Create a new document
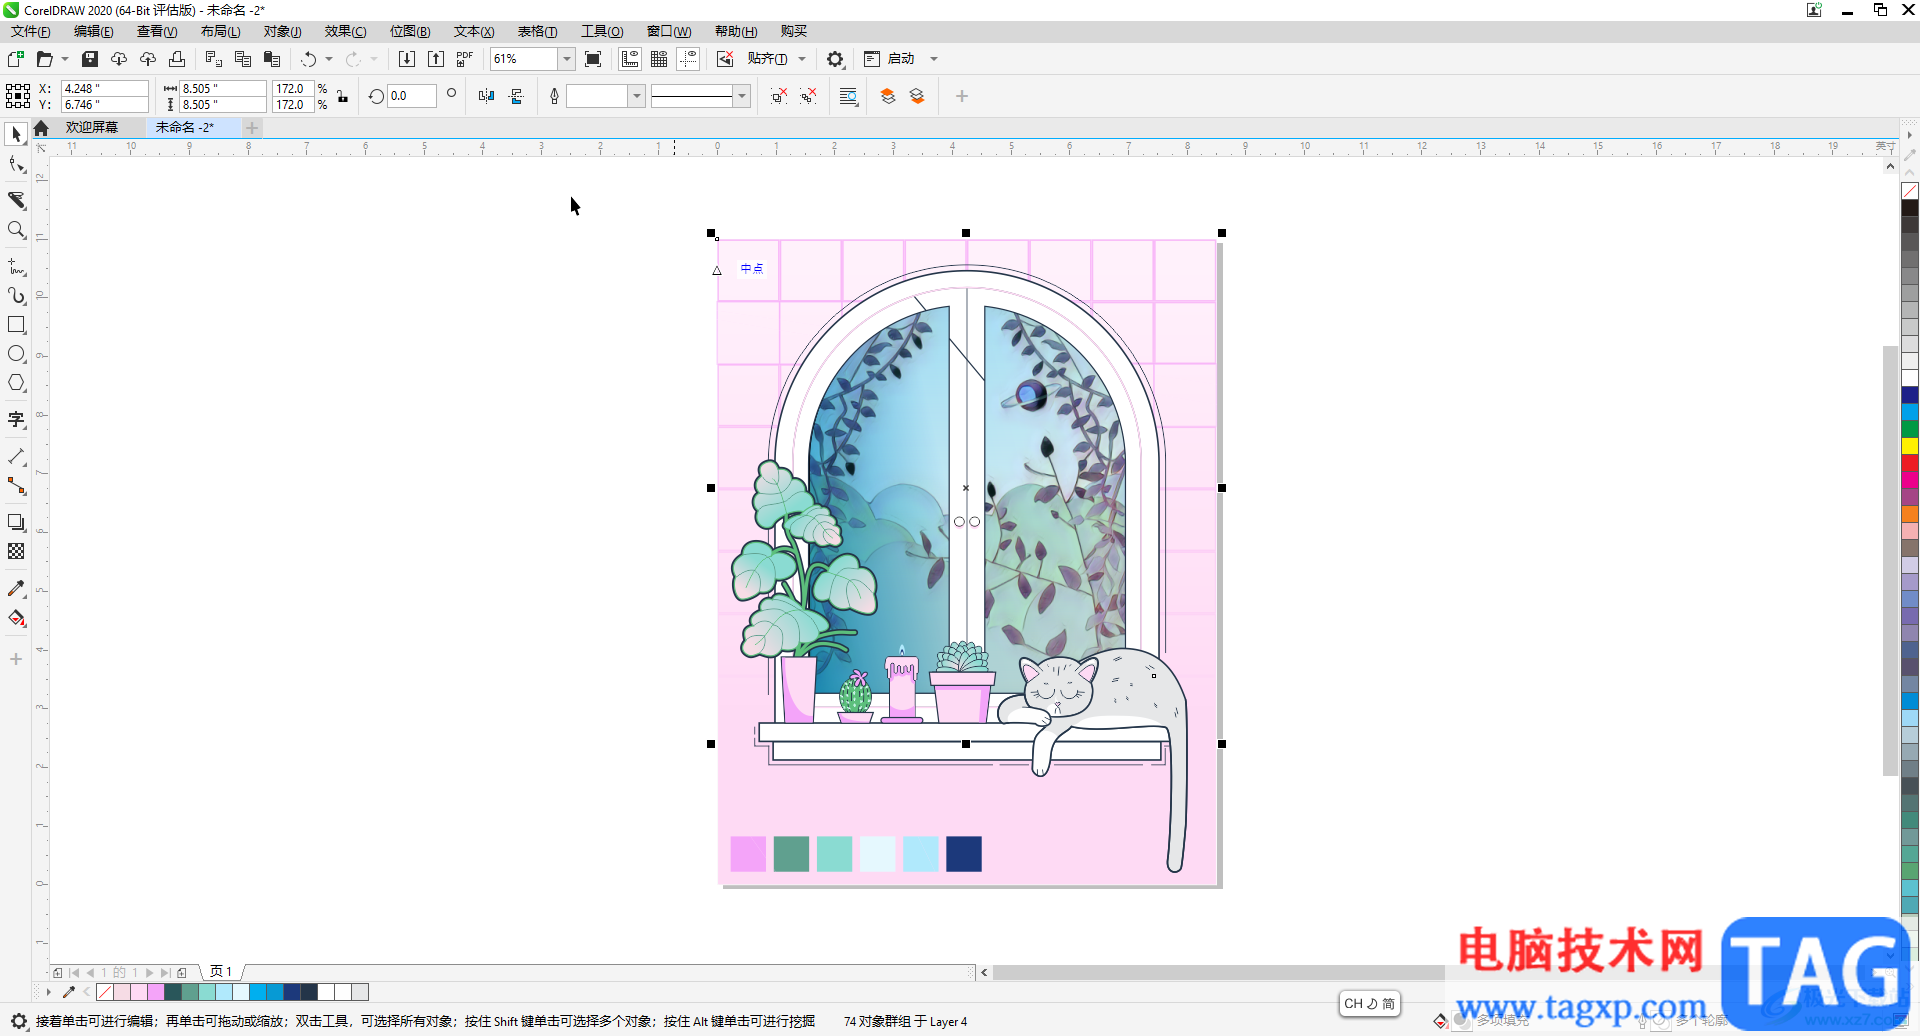Viewport: 1920px width, 1036px height. [x=15, y=59]
